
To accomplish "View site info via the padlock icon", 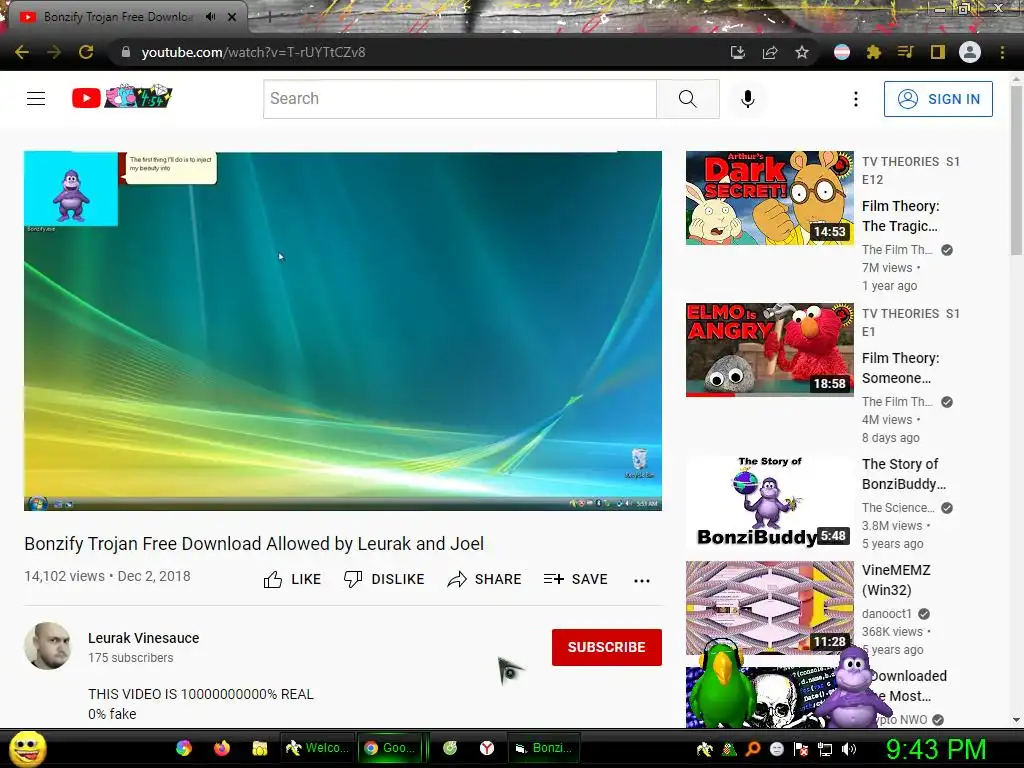I will pyautogui.click(x=126, y=52).
